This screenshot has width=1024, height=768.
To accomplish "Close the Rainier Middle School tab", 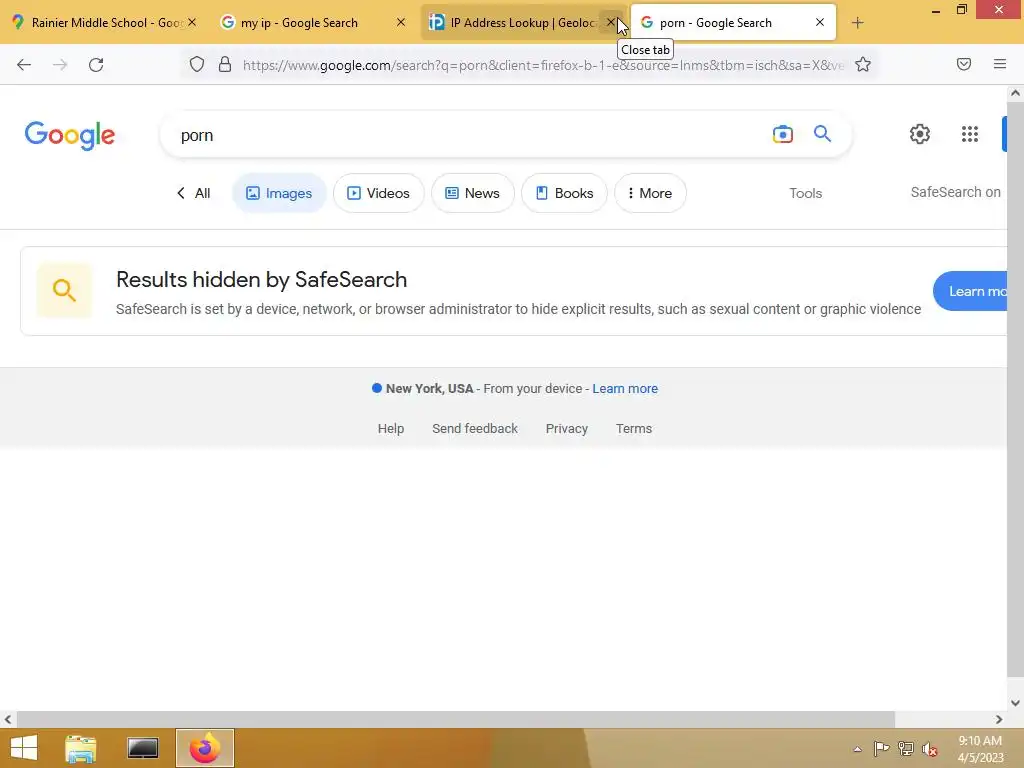I will click(192, 22).
